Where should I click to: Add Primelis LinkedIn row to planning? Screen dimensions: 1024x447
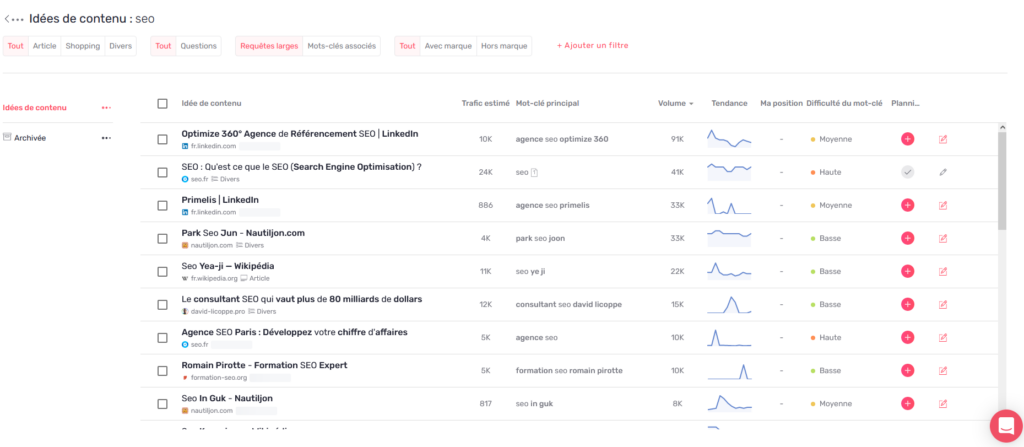click(x=907, y=205)
